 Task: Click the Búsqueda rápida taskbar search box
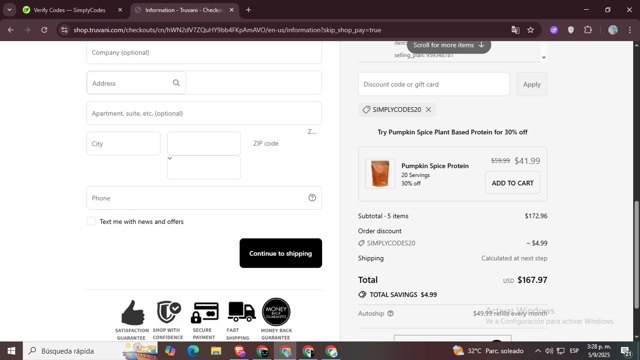90,351
